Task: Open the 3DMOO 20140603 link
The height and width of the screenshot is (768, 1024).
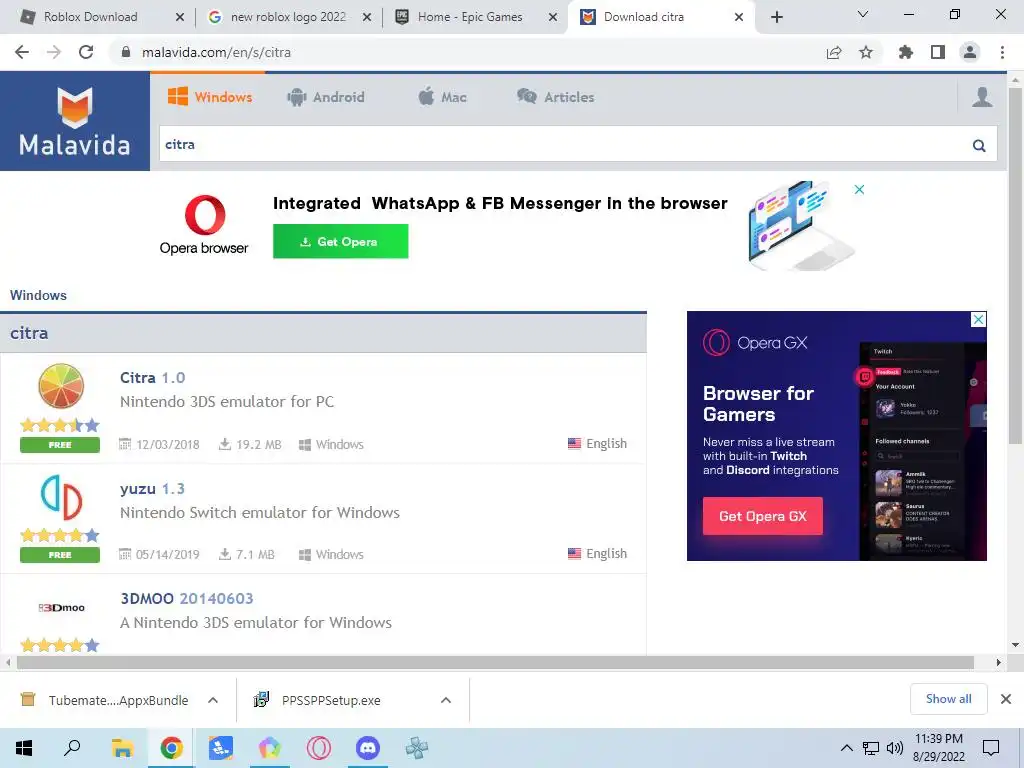Action: pos(186,599)
